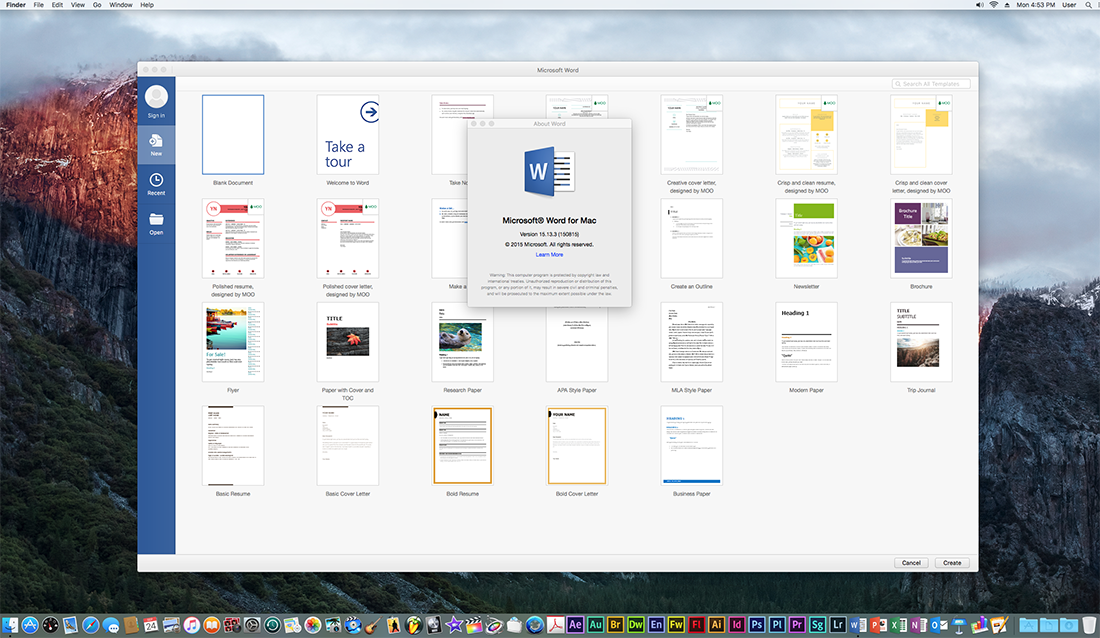Choose the Newsletter template

click(x=806, y=239)
